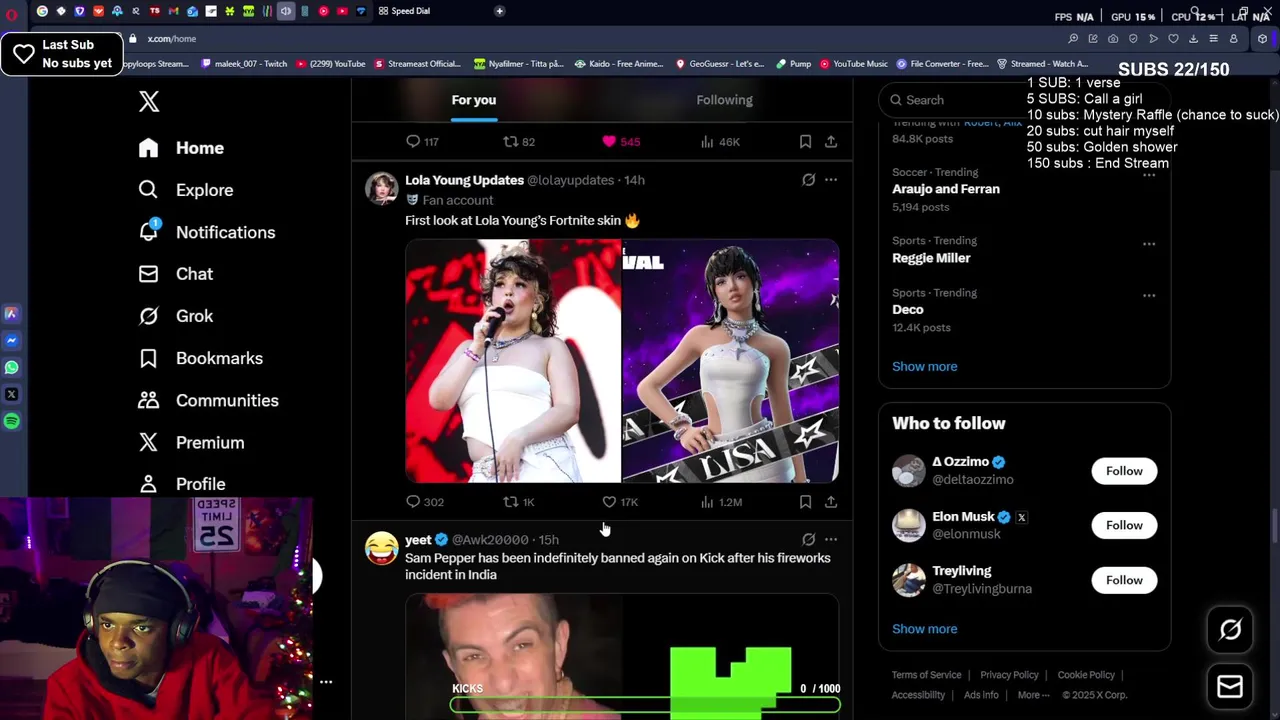Bookmark the Lola Young Fortnite post
Viewport: 1280px width, 720px height.
point(805,502)
